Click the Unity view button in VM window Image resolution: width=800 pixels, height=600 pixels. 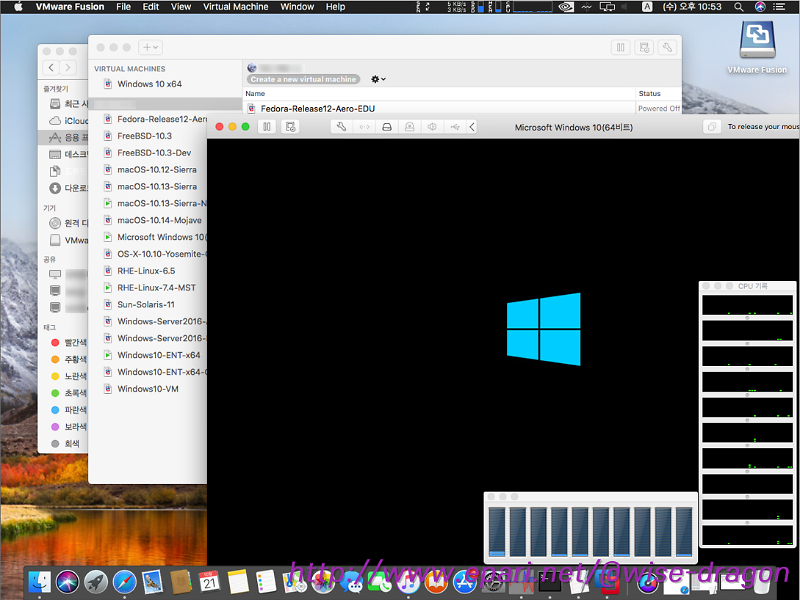coord(712,127)
